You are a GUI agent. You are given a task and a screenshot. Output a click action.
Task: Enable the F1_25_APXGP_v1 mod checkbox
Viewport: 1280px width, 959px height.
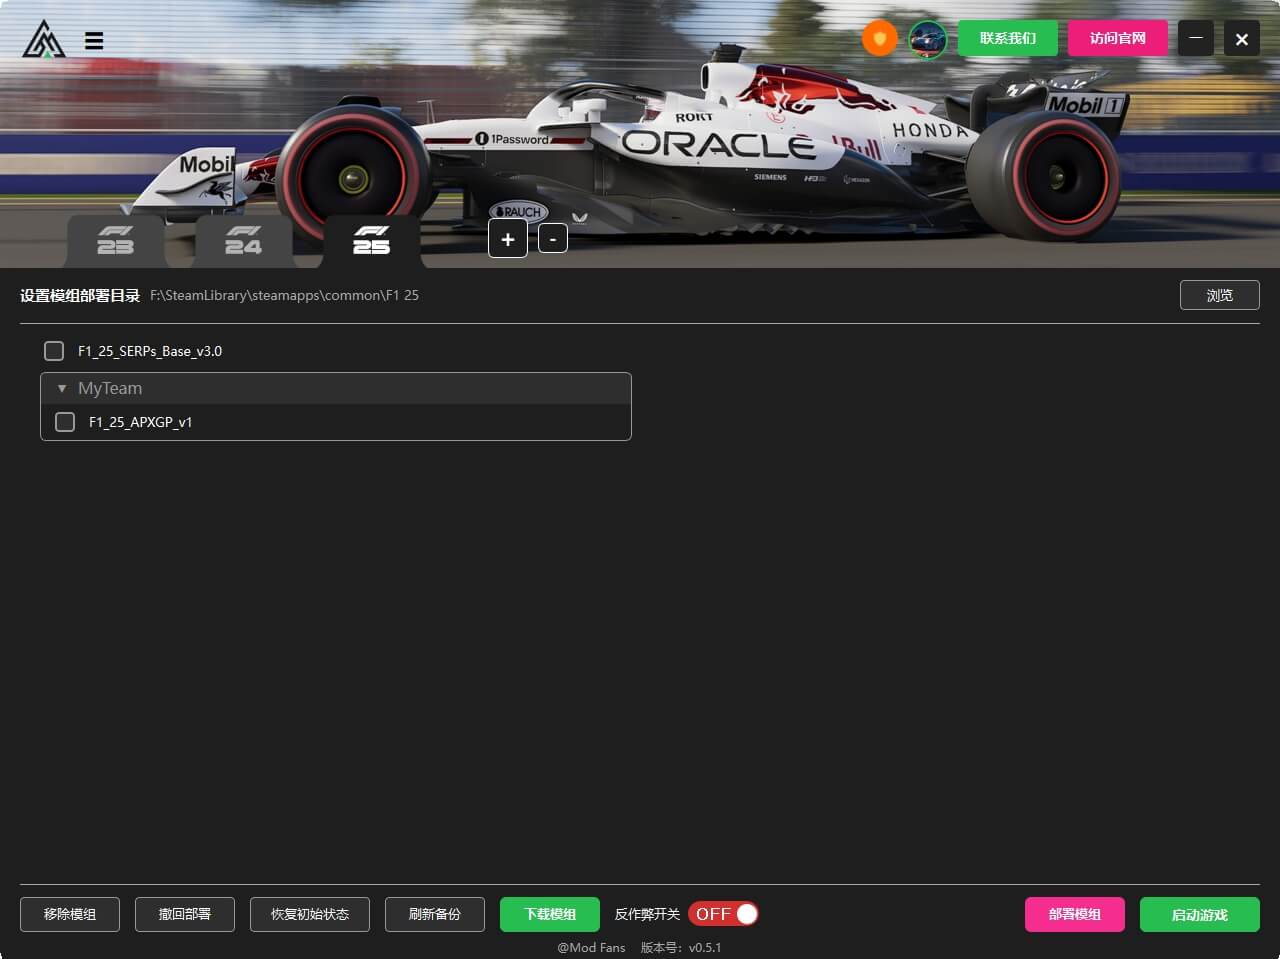tap(65, 422)
